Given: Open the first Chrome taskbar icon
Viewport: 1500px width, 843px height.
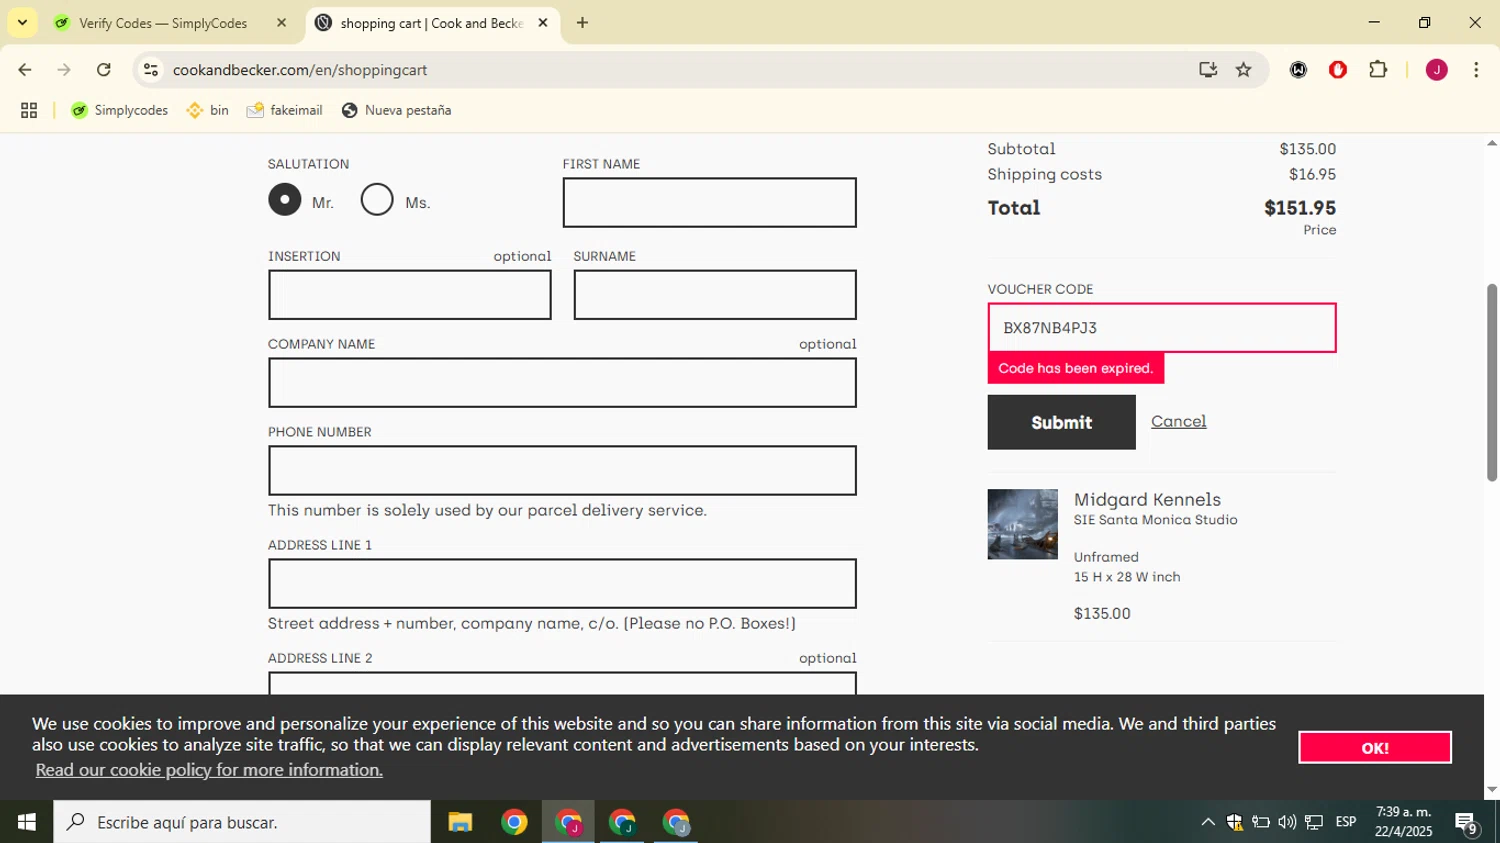Looking at the screenshot, I should click(x=514, y=822).
